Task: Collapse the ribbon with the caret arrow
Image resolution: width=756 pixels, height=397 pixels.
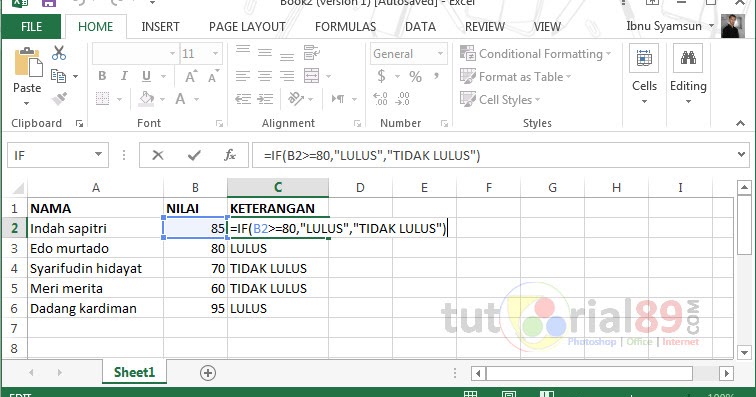Action: pos(740,123)
